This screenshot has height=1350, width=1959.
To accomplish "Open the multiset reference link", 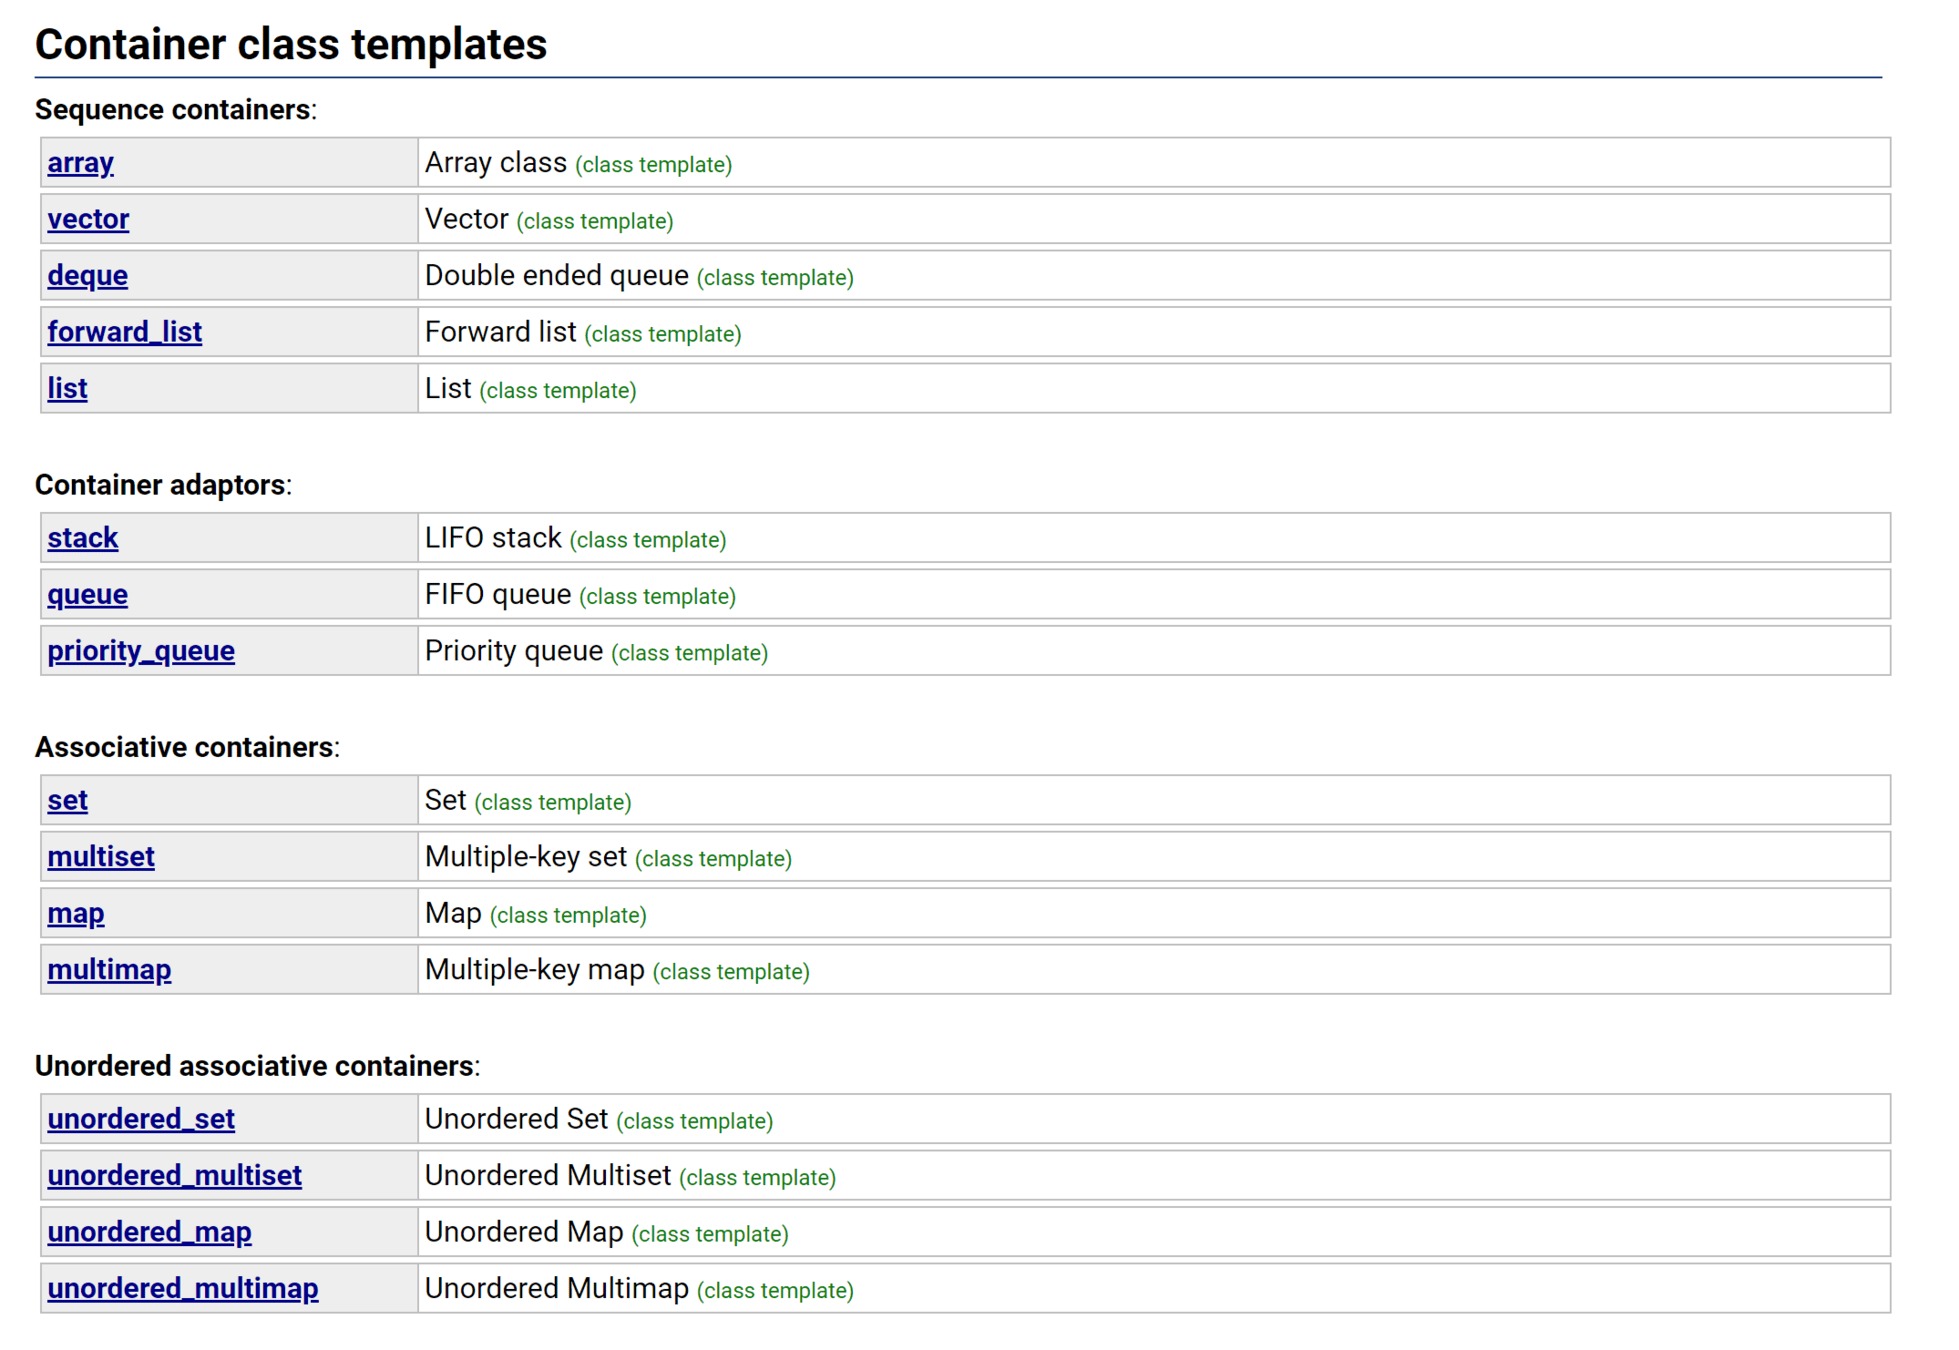I will [x=101, y=857].
